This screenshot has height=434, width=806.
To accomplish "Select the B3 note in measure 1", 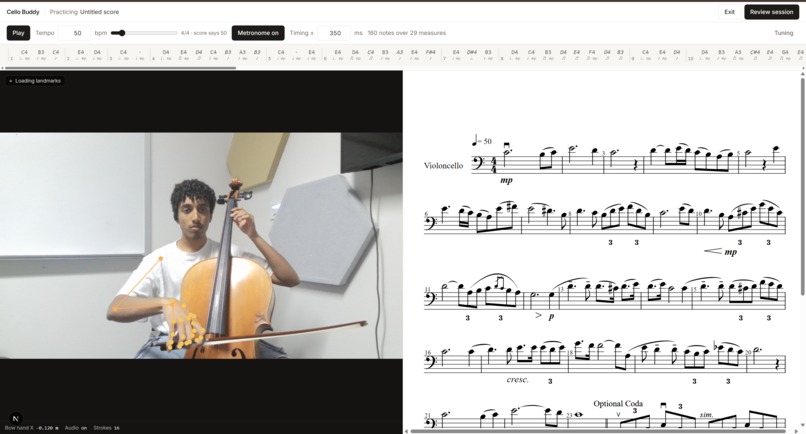I will pyautogui.click(x=41, y=52).
